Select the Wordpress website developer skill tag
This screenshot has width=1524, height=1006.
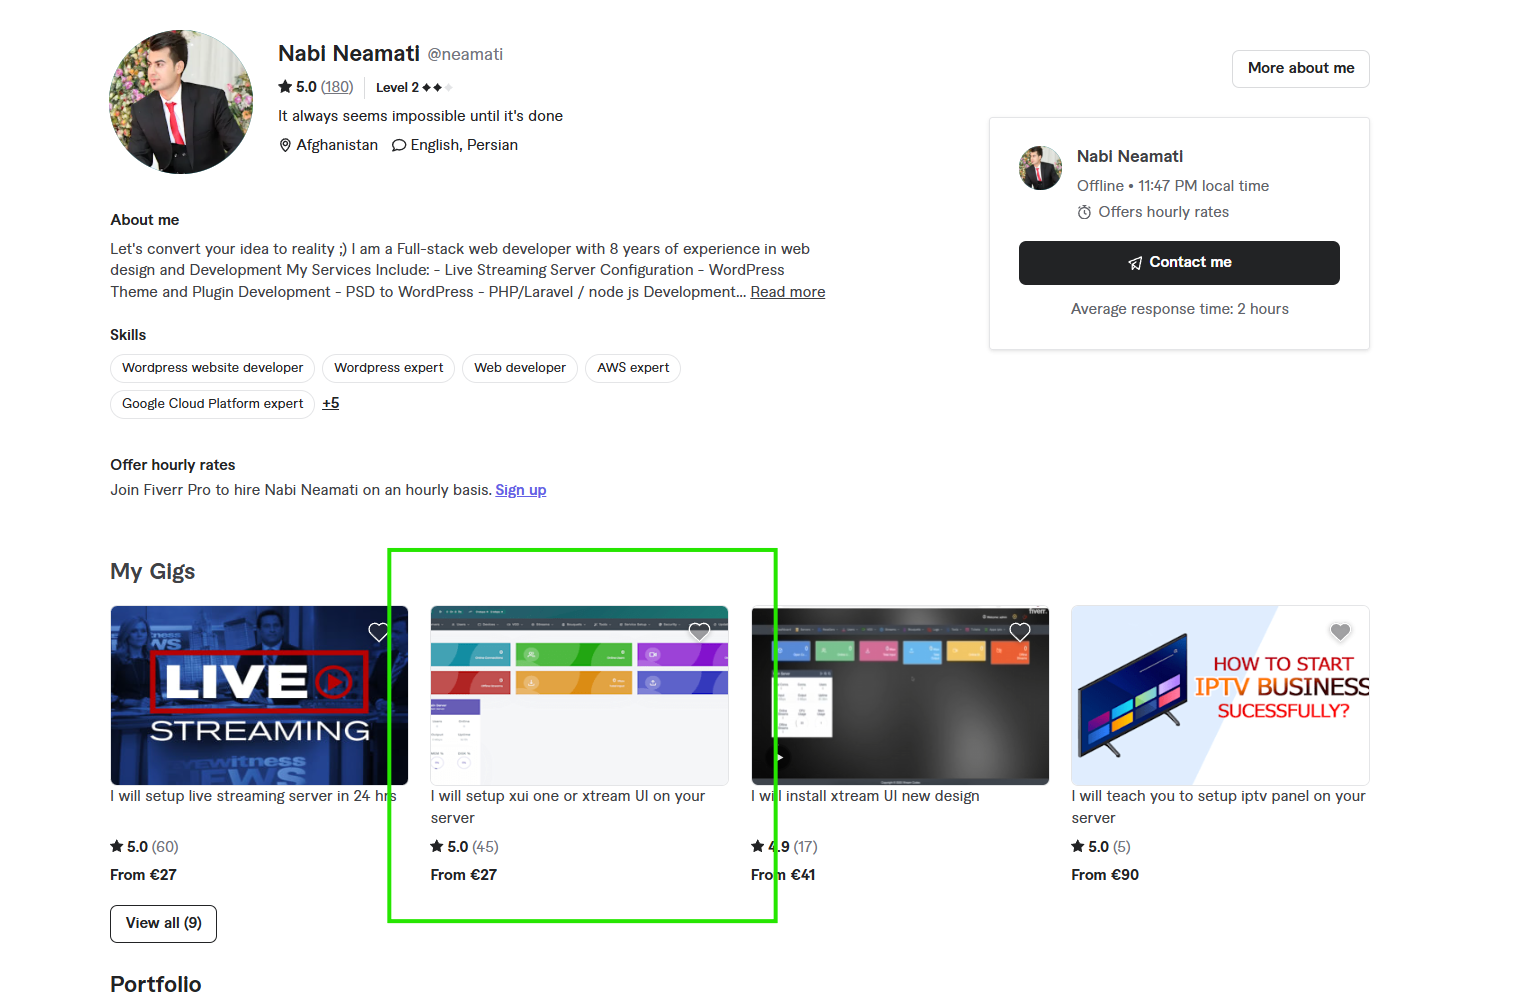(212, 368)
